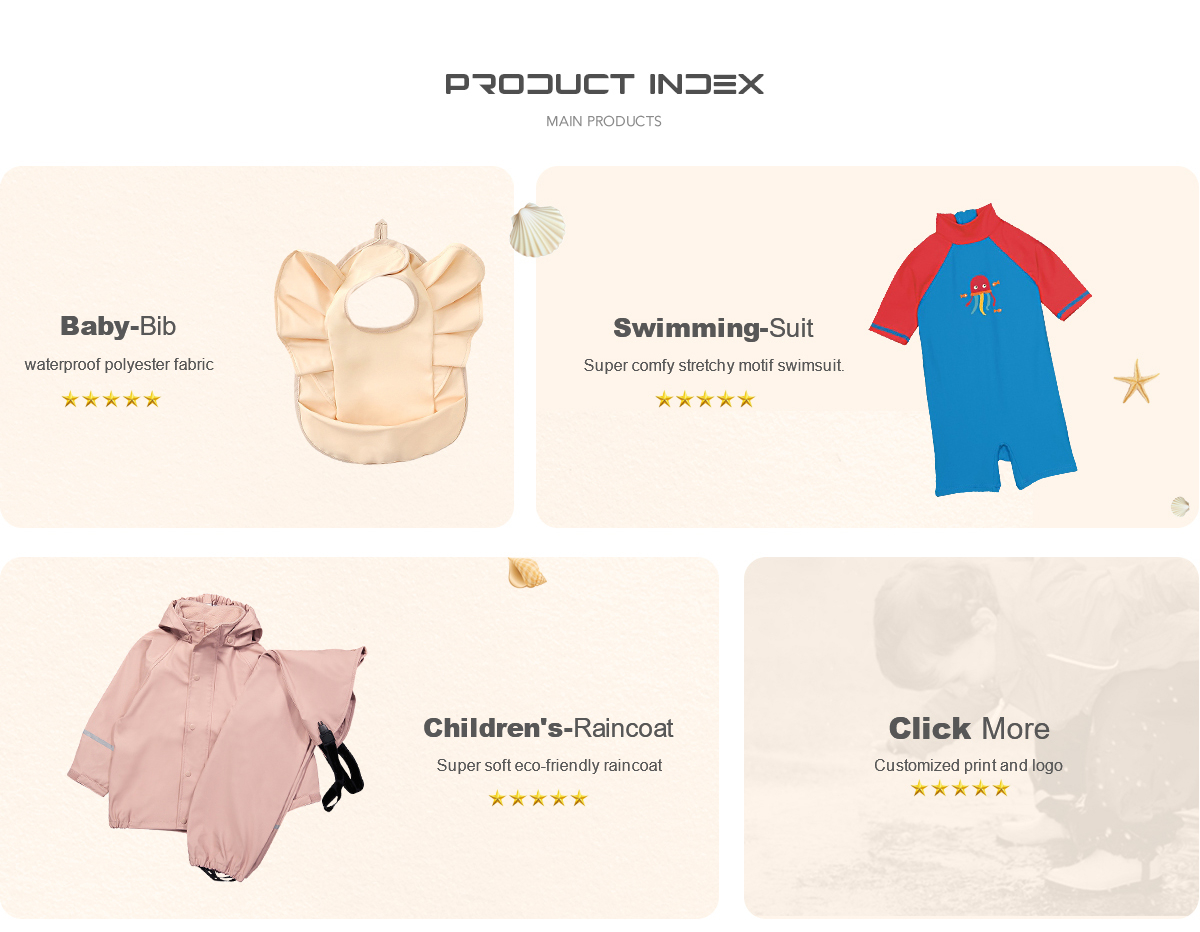Click the PRODUCT INDEX heading
Viewport: 1200px width, 932px height.
pyautogui.click(x=604, y=84)
